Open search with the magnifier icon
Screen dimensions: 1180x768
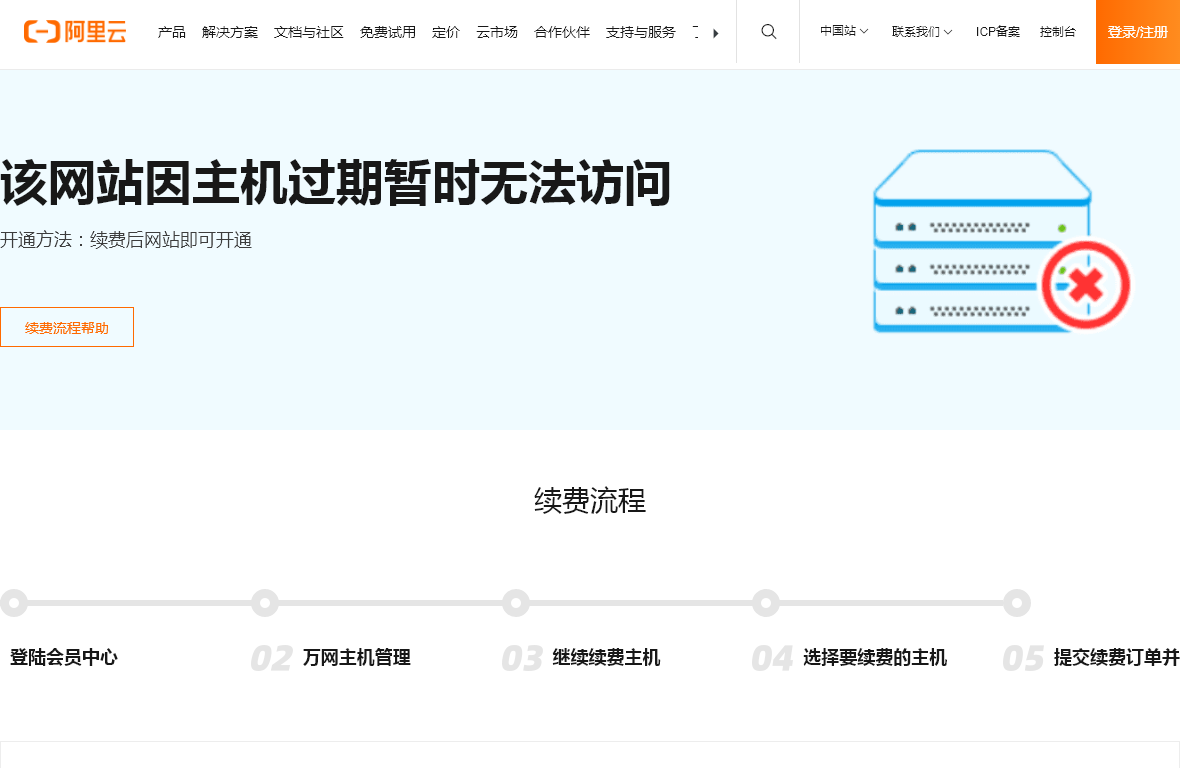(768, 32)
